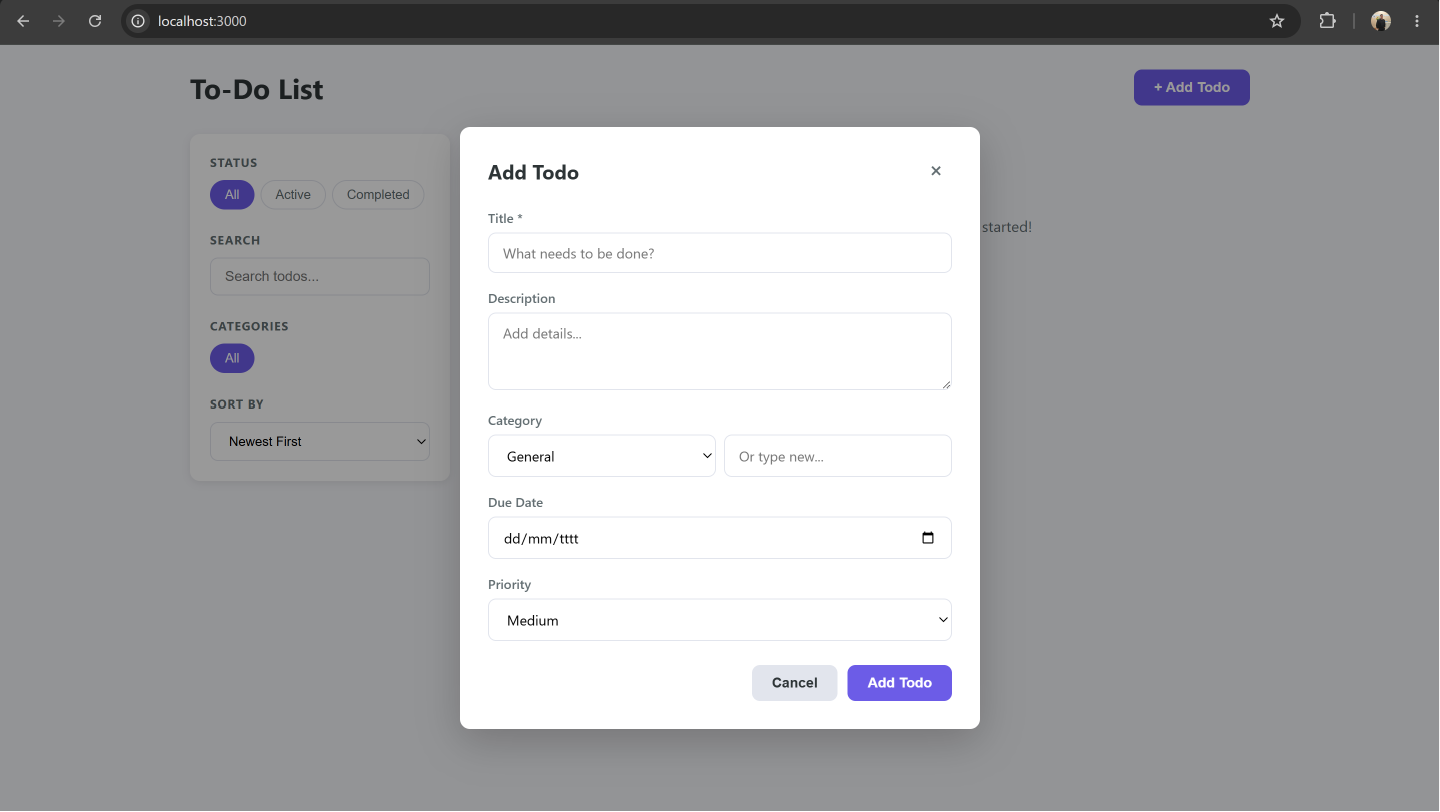This screenshot has height=812, width=1440.
Task: Expand the Category dropdown showing General
Action: point(602,456)
